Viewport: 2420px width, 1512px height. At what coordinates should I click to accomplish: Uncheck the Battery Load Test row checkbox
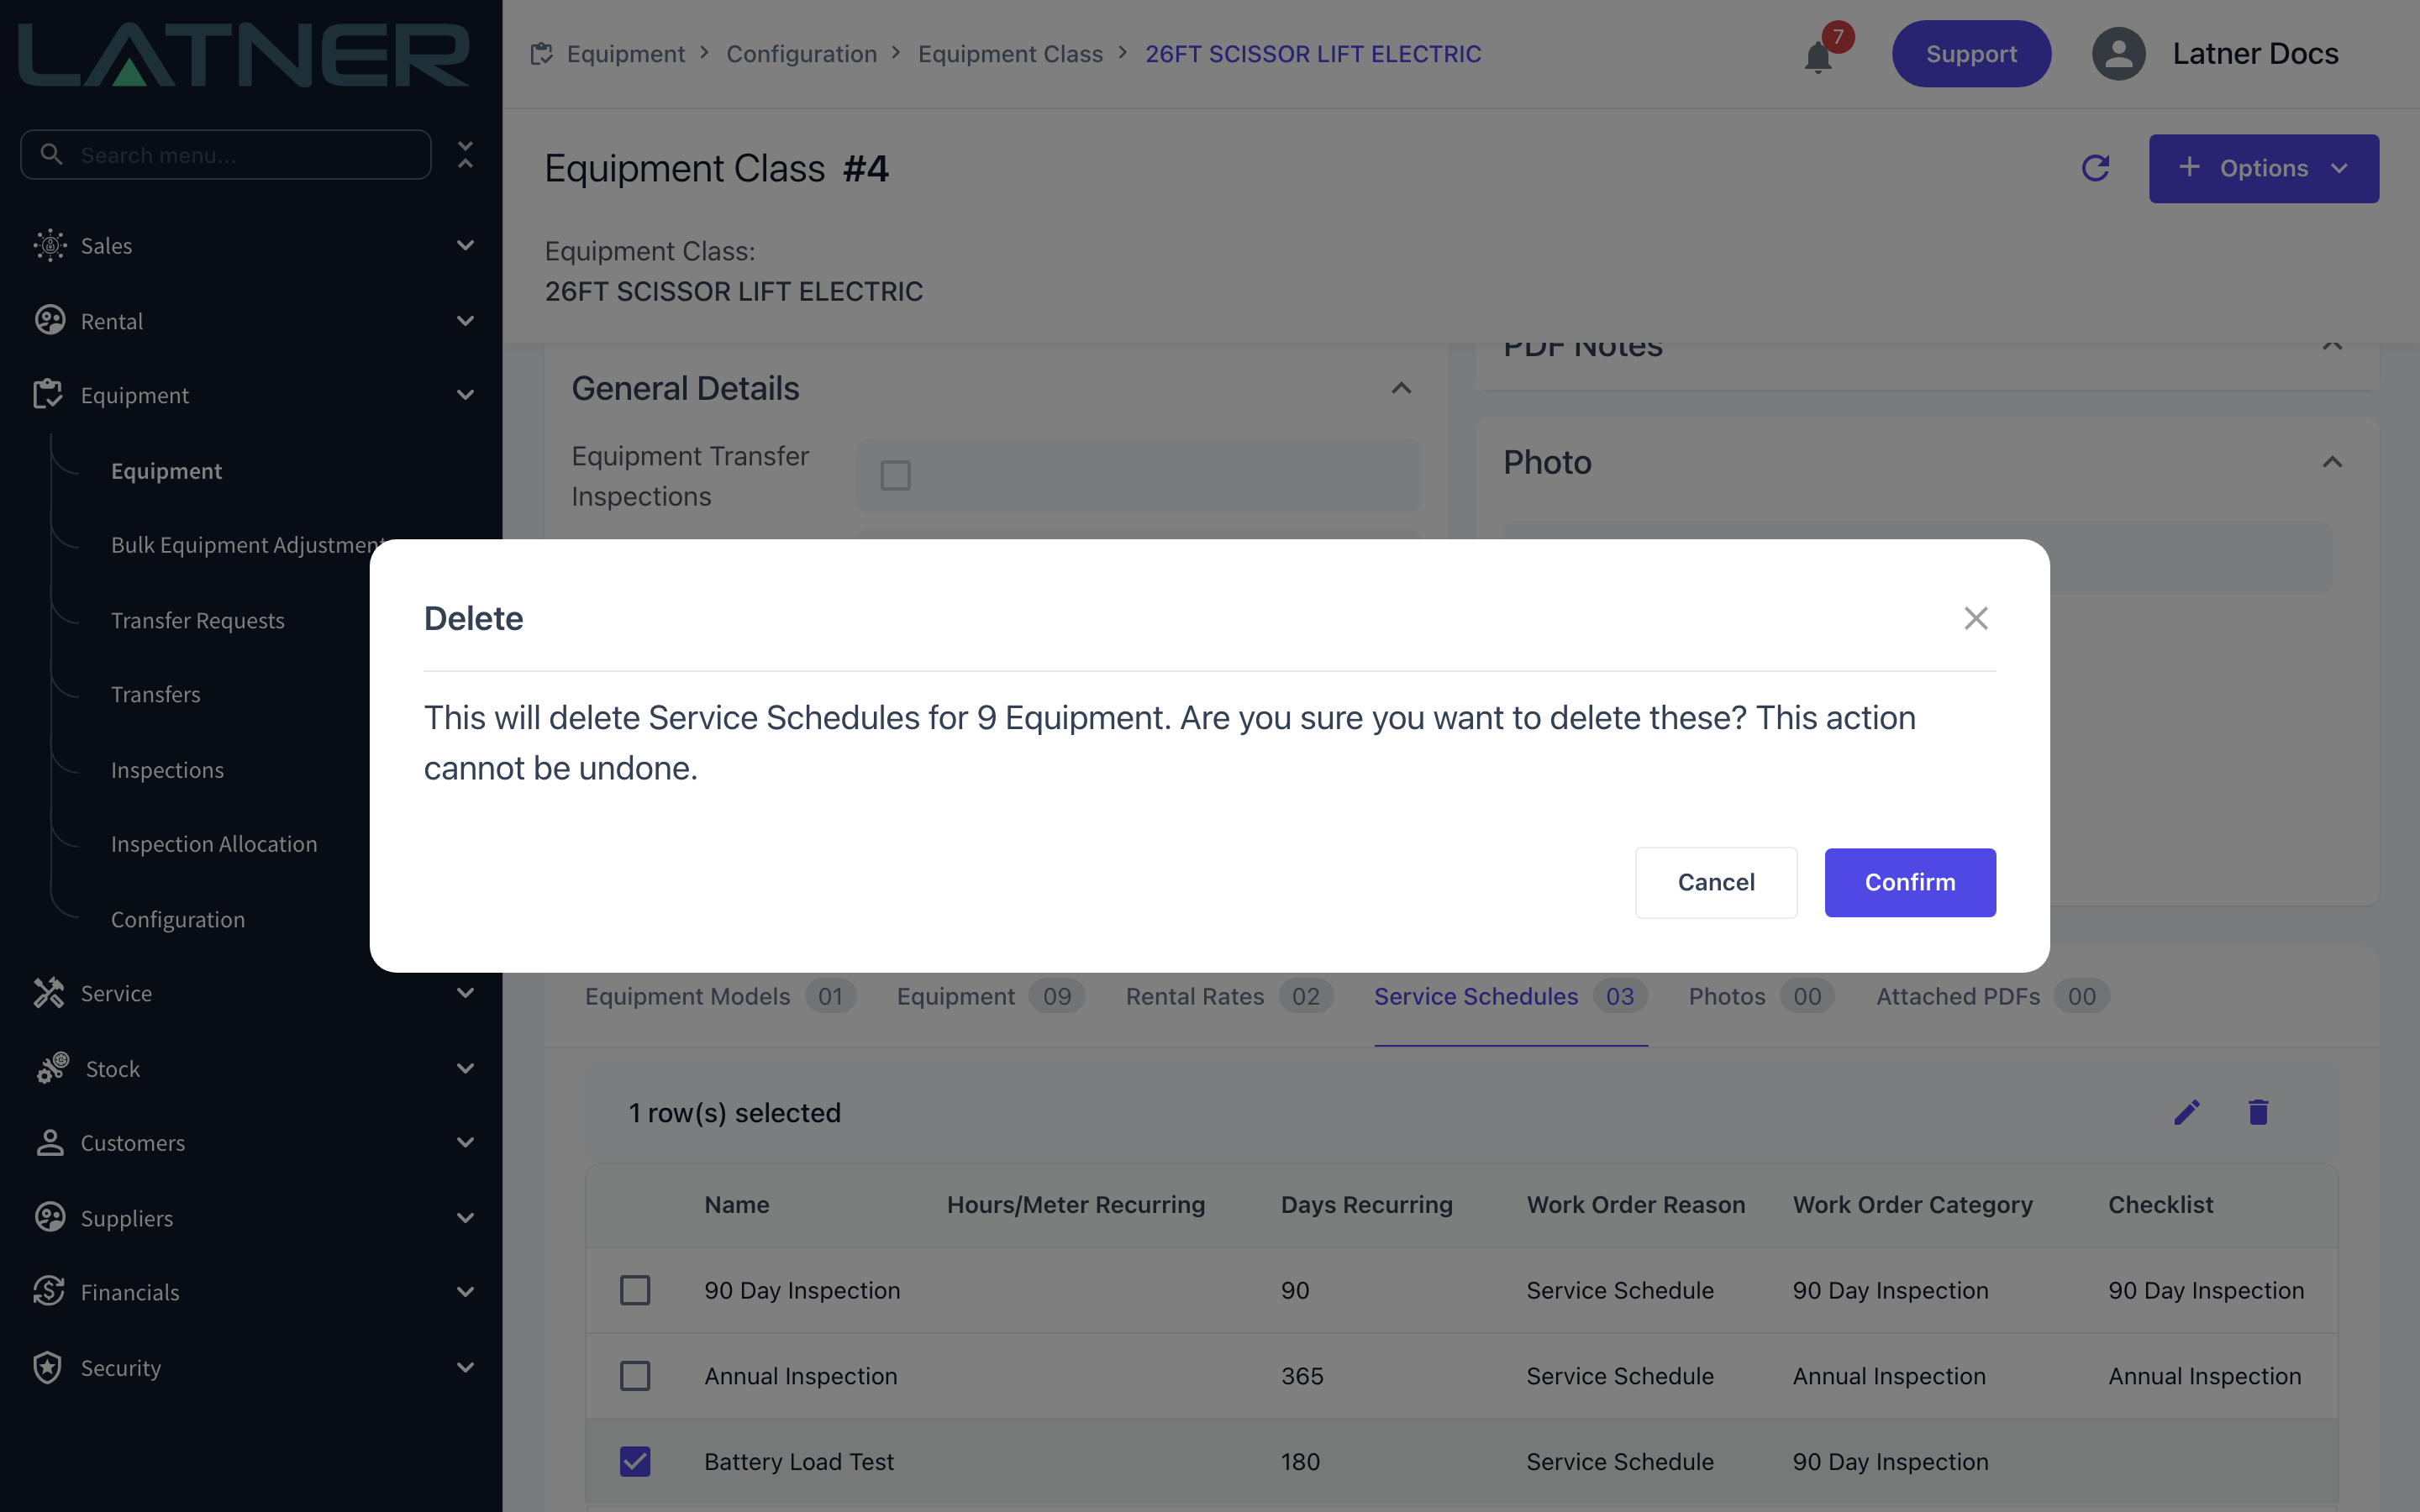(x=635, y=1461)
